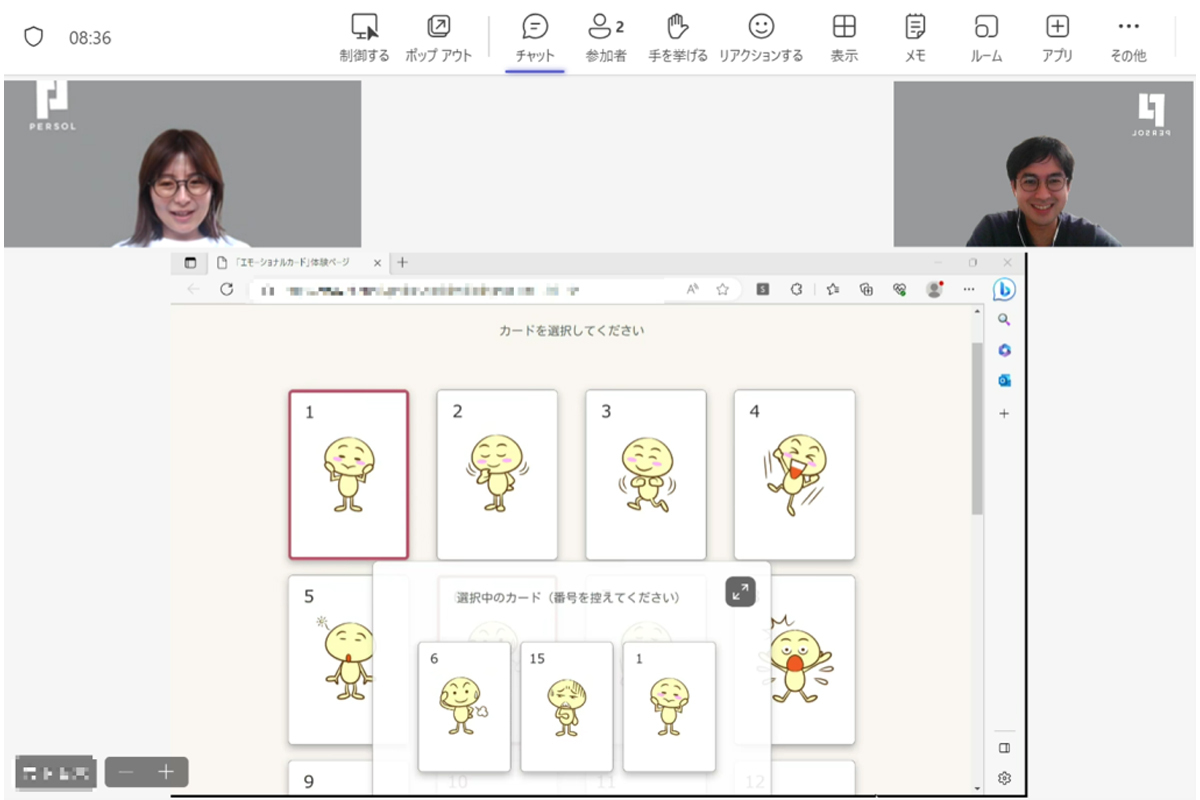Screen dimensions: 1200x800
Task: Open the Outlook sidebar icon
Action: point(1004,380)
